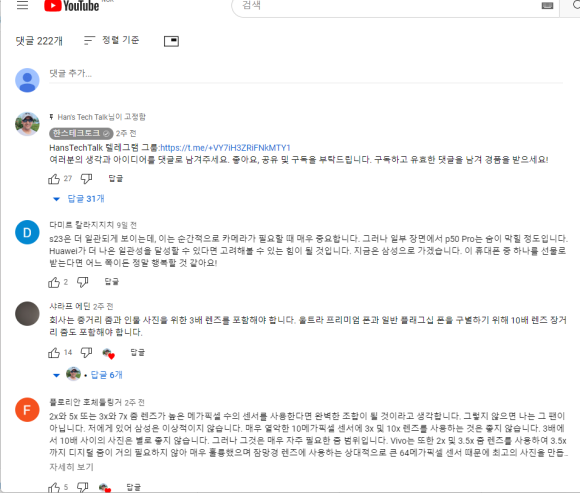The image size is (580, 493).
Task: Dislike the pinned 한스테크토크 comment
Action: click(x=86, y=179)
